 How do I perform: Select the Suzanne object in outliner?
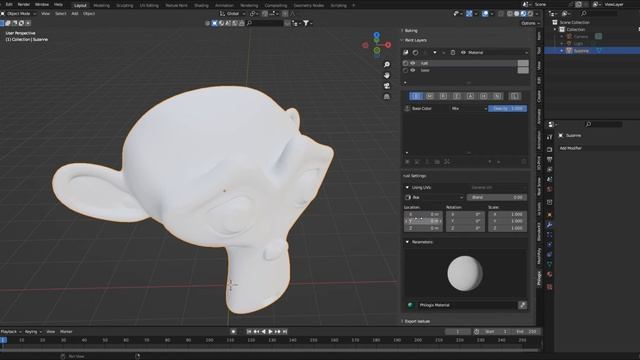click(581, 51)
